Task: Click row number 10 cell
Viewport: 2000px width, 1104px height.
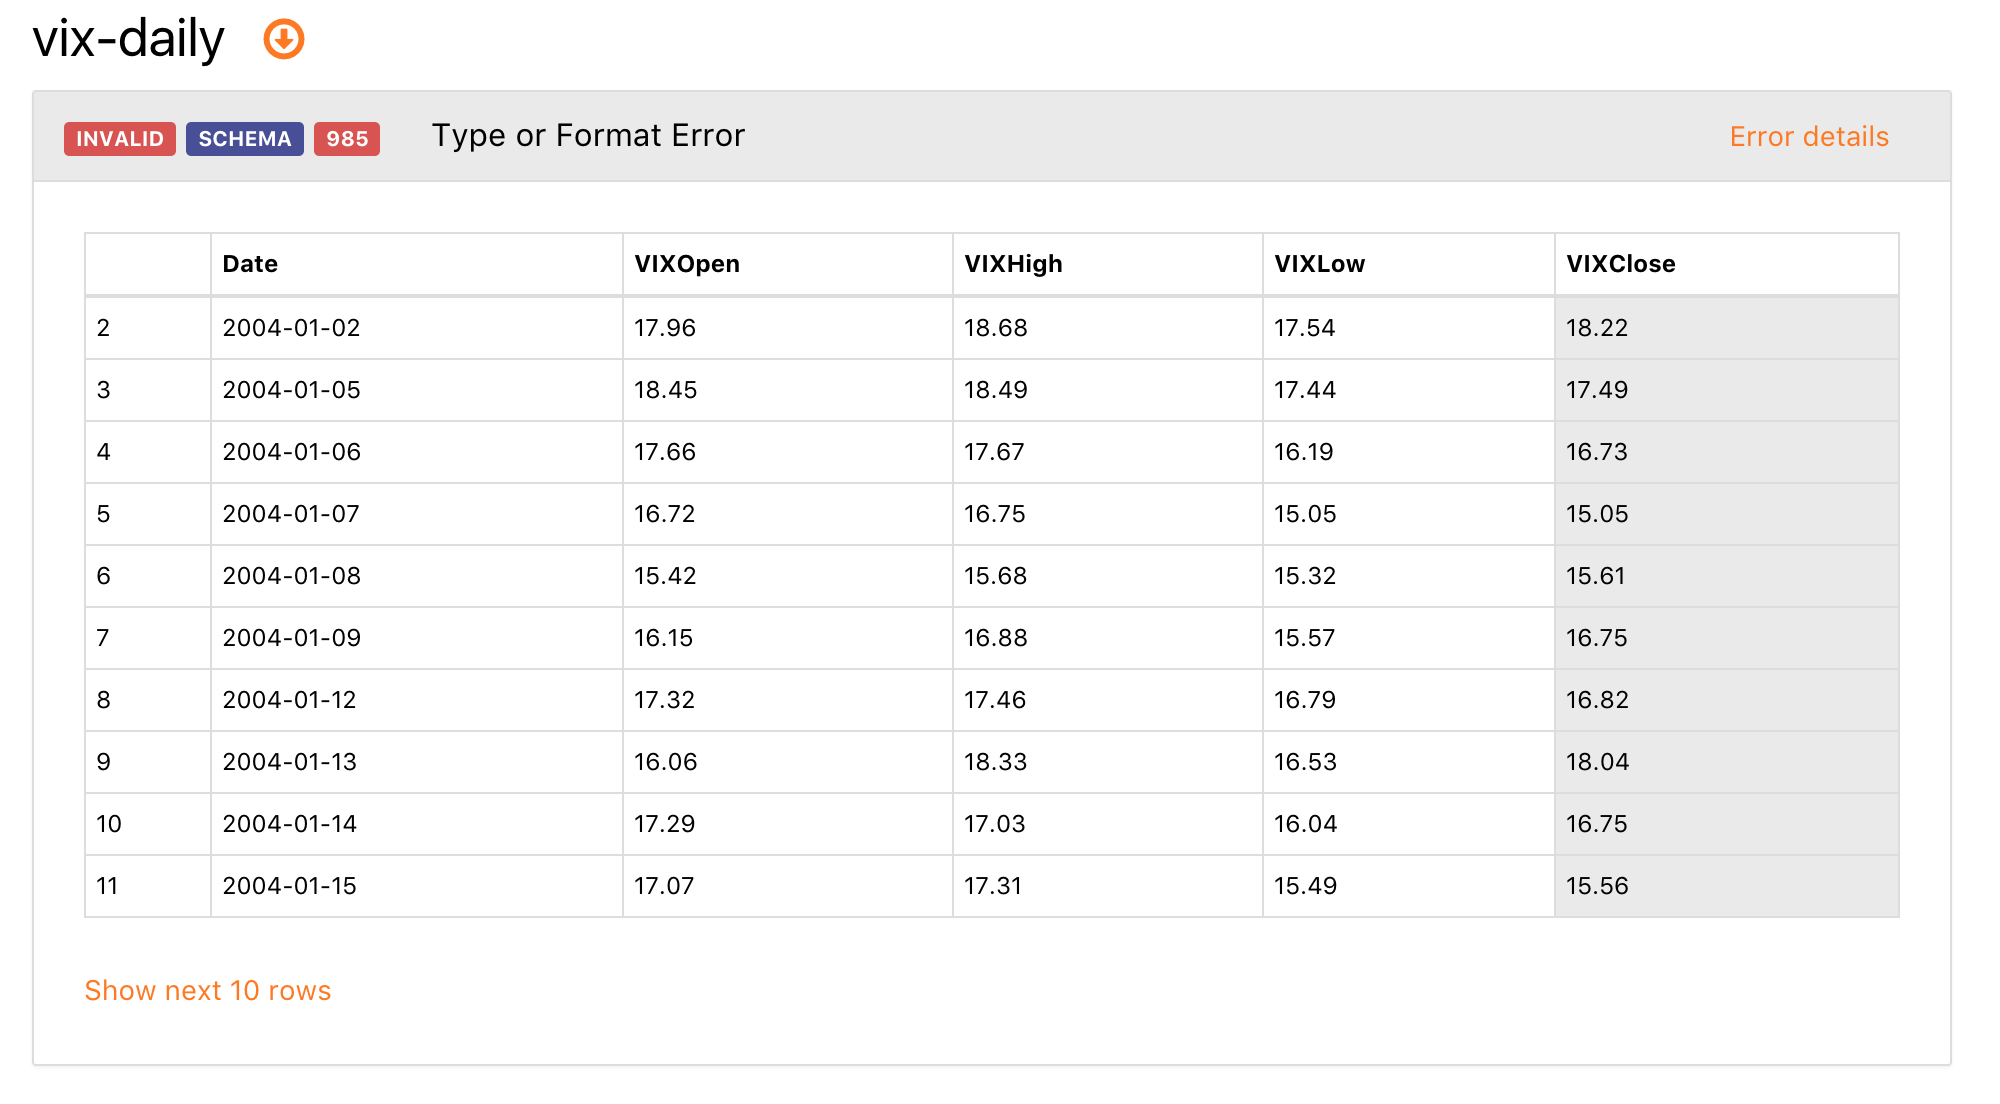Action: (x=148, y=824)
